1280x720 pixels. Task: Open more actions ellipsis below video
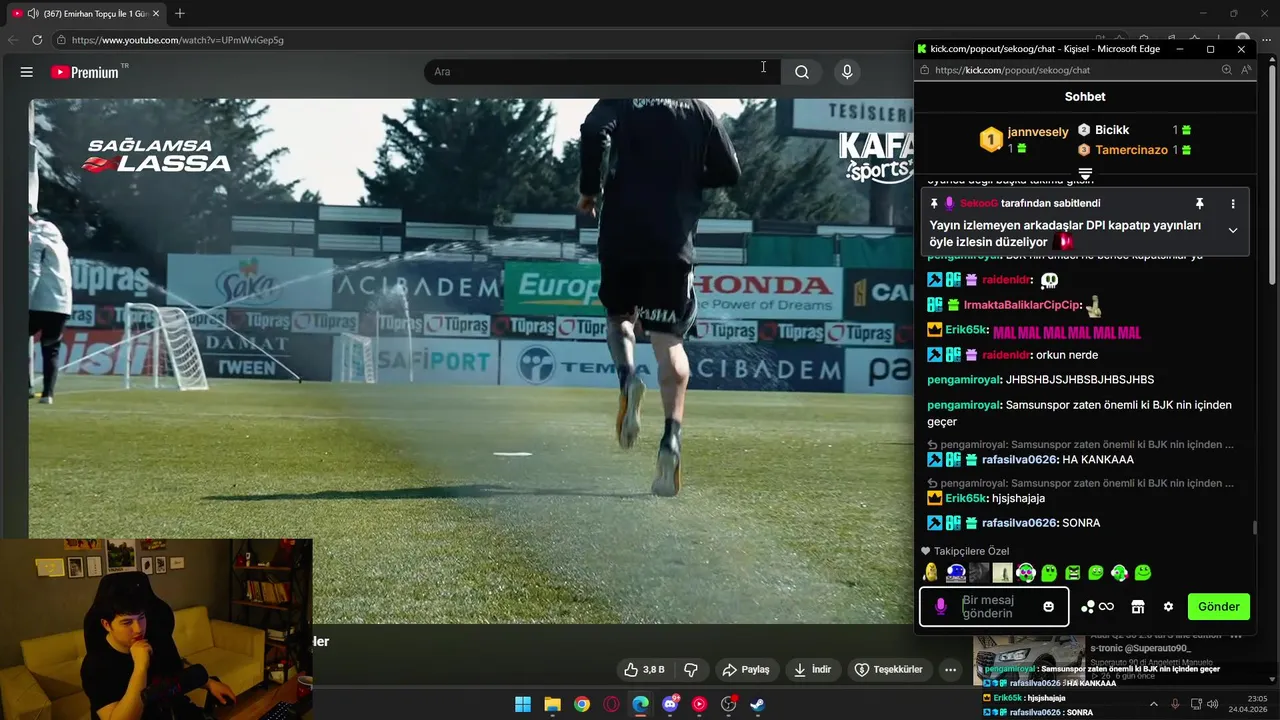951,670
